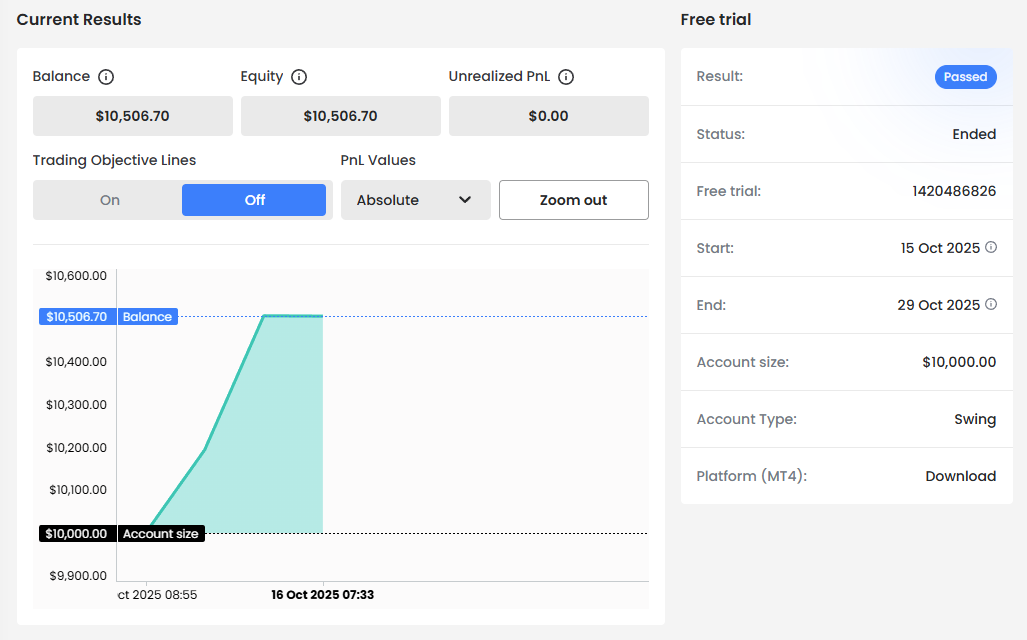
Task: Click the Equity info icon
Action: [x=299, y=77]
